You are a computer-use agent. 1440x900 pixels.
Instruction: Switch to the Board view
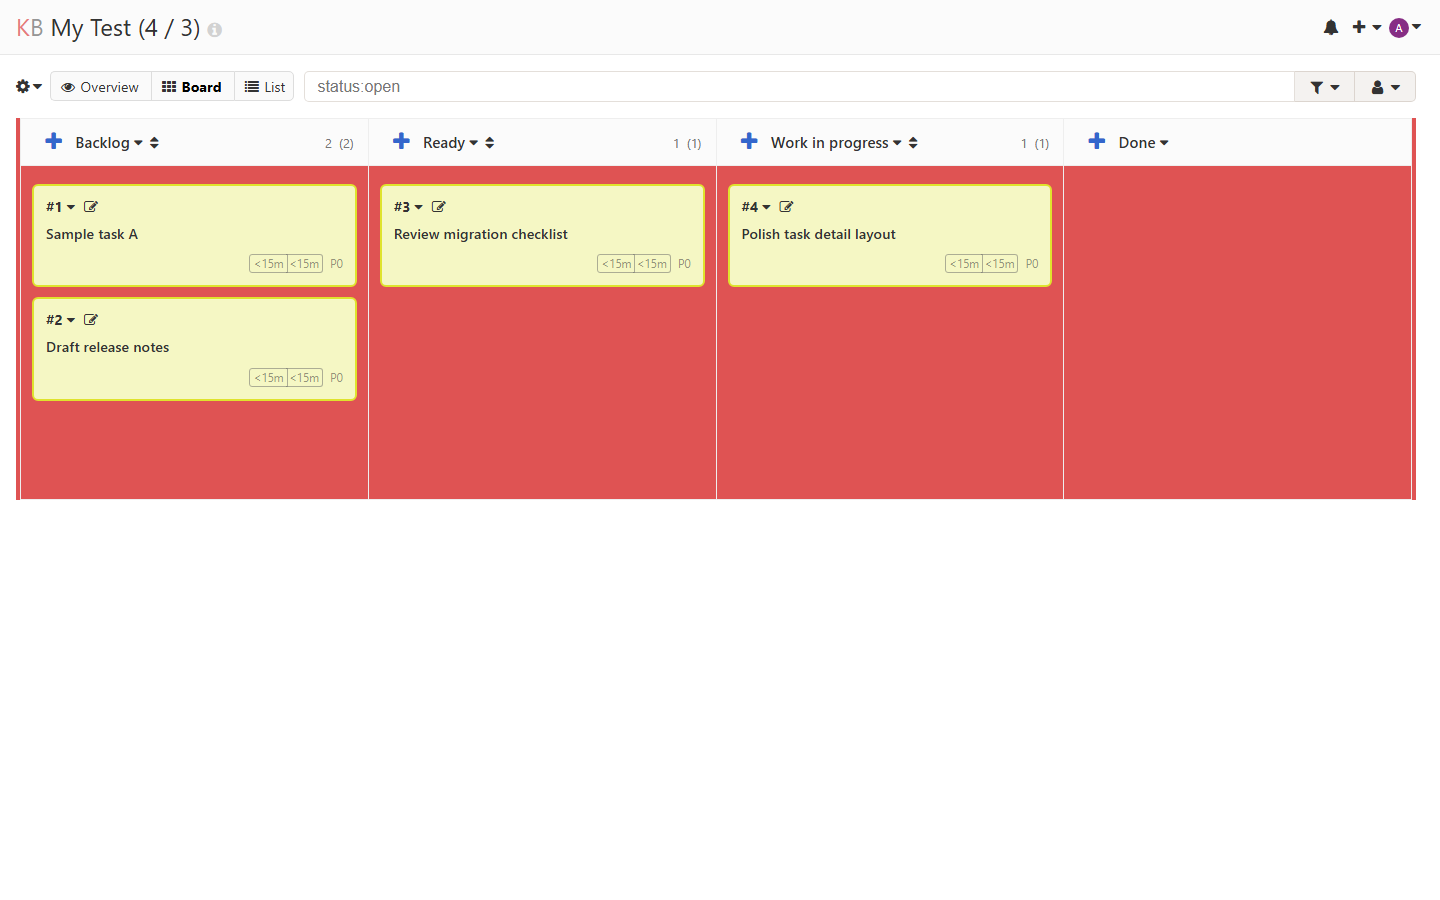coord(193,87)
